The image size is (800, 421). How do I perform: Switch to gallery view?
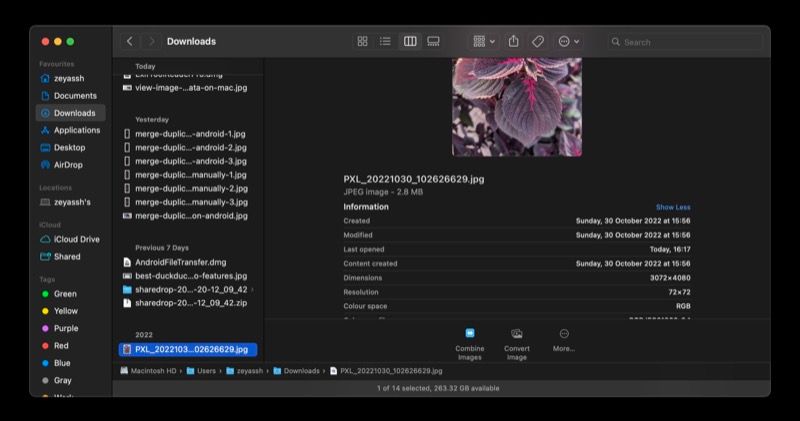[433, 41]
